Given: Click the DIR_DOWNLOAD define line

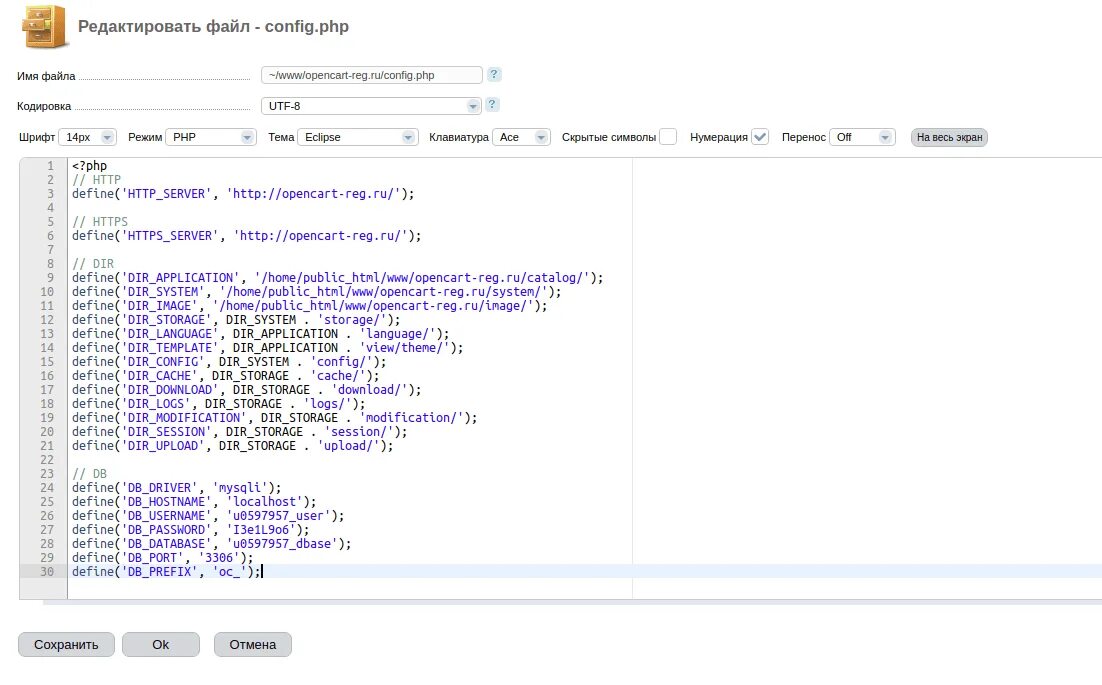Looking at the screenshot, I should (x=247, y=390).
